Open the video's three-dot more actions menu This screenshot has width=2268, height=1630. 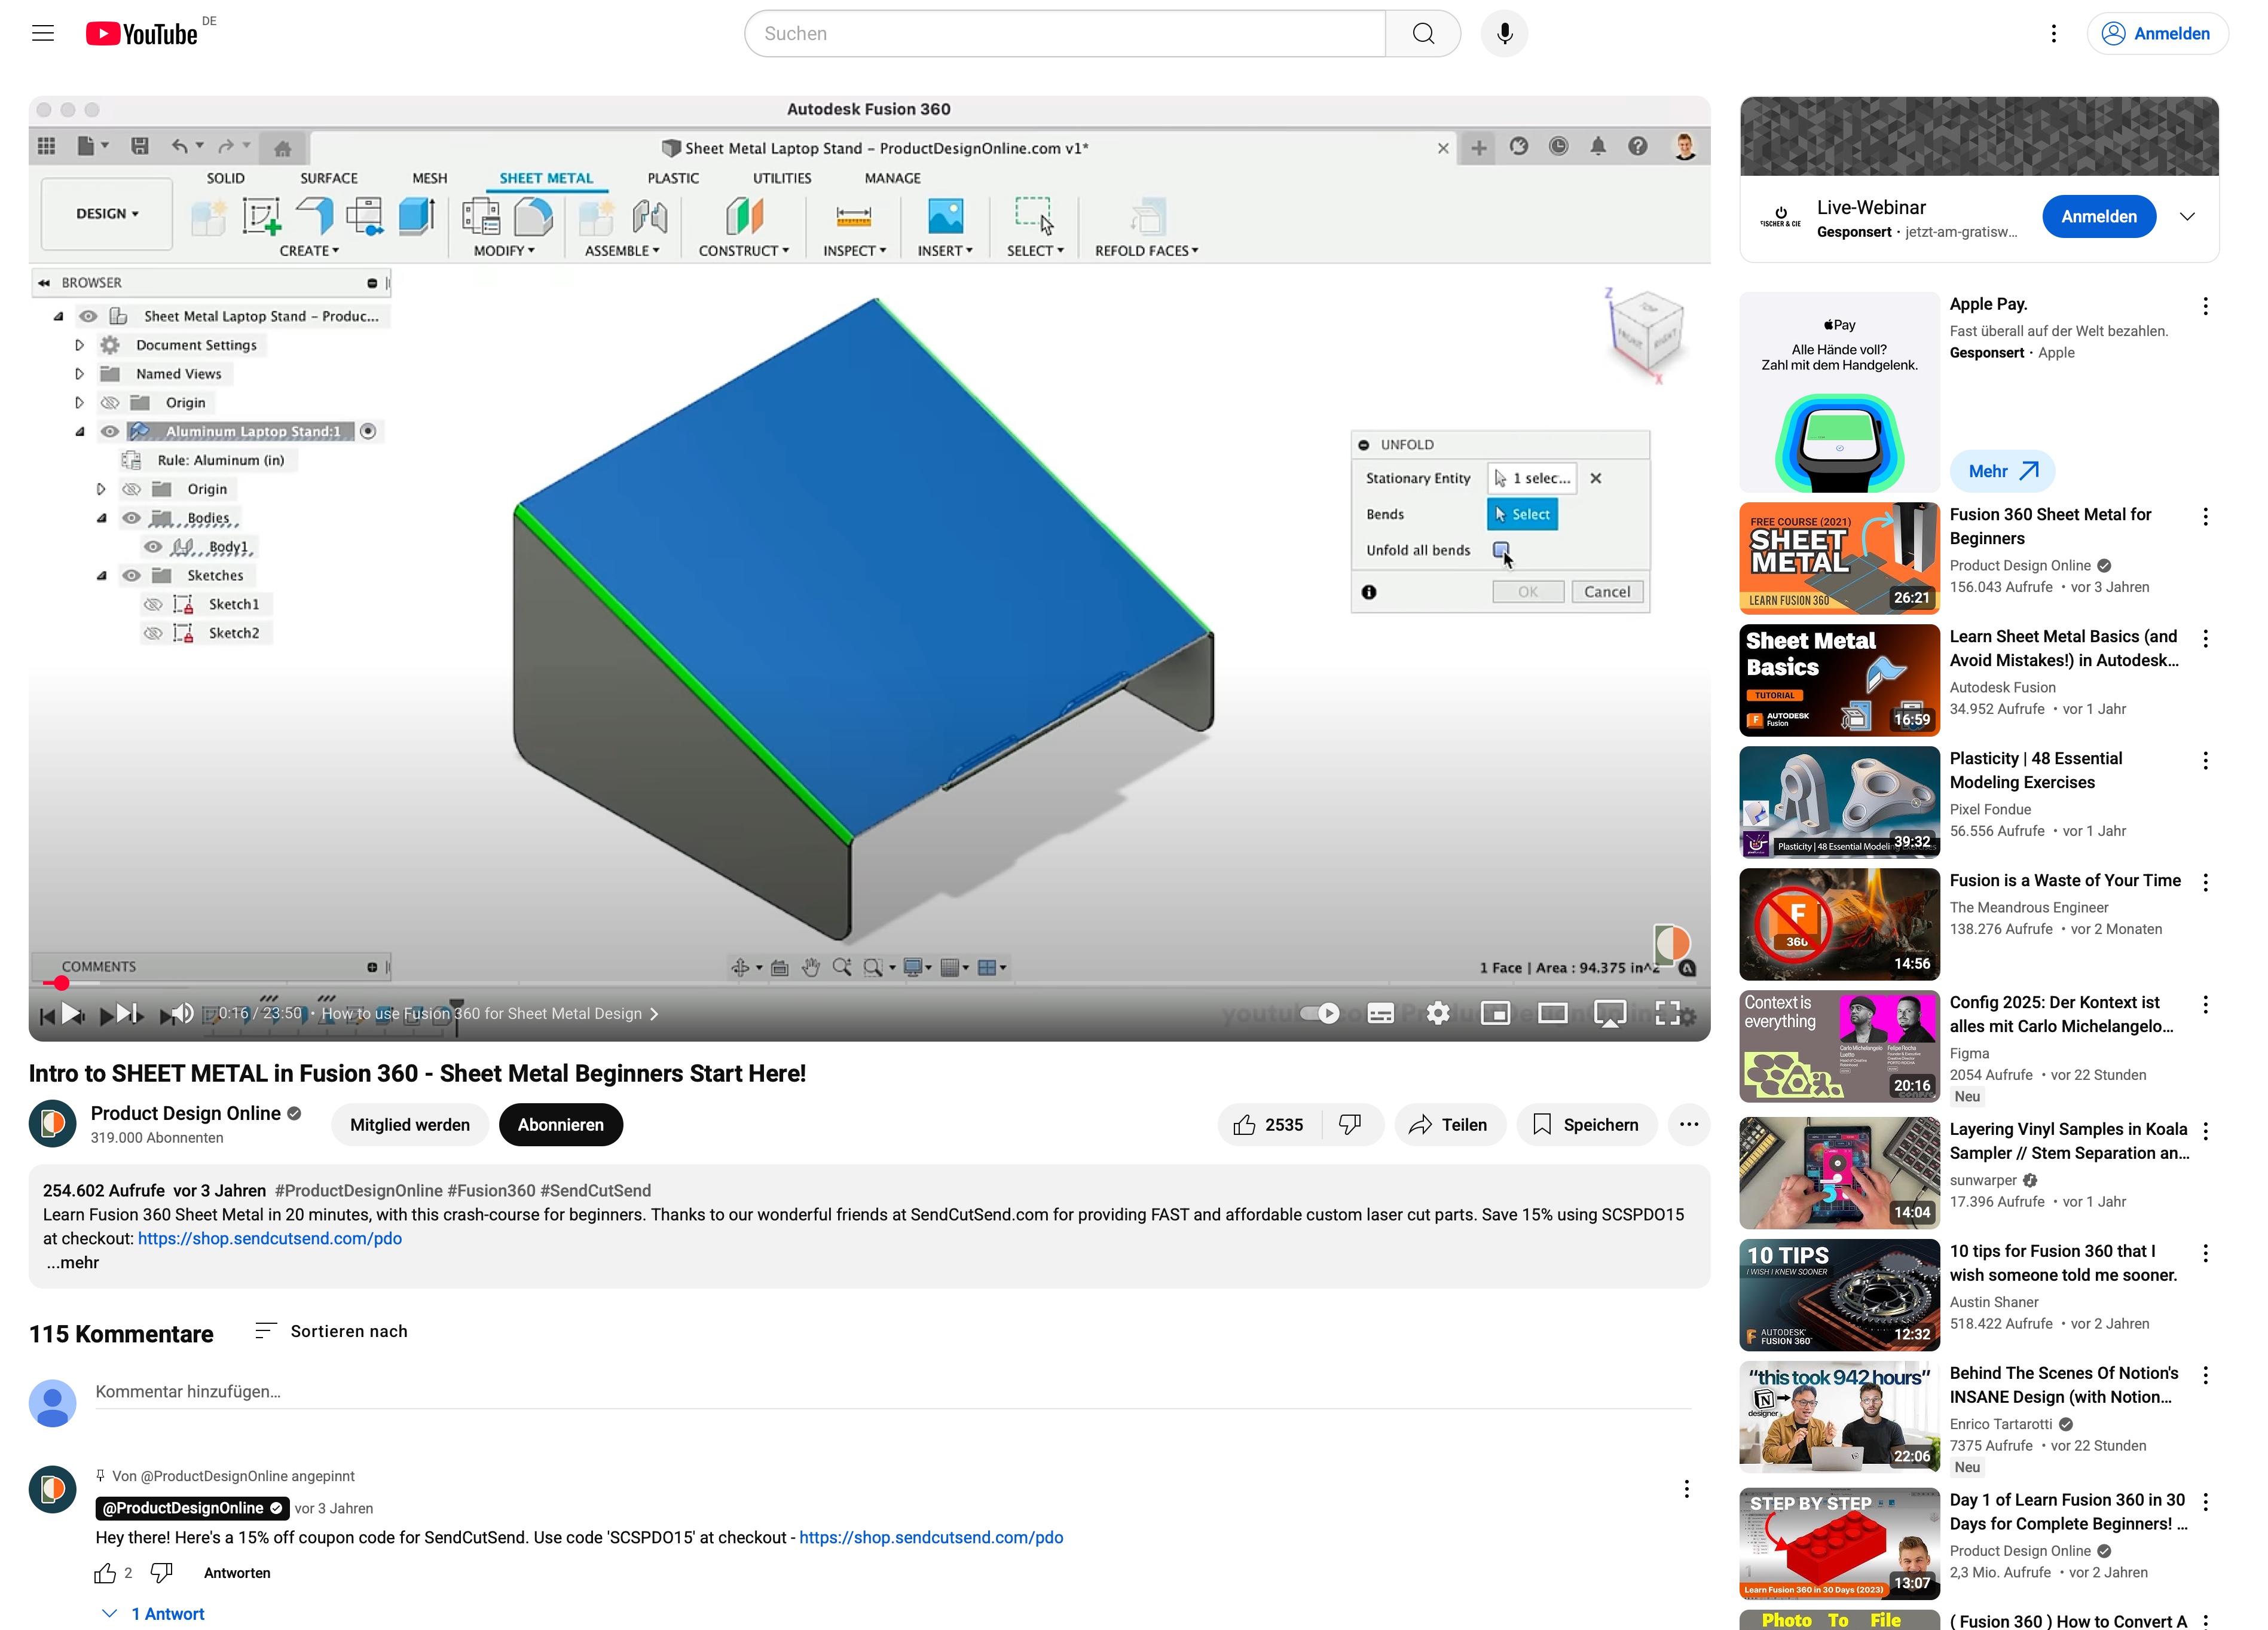(1689, 1125)
